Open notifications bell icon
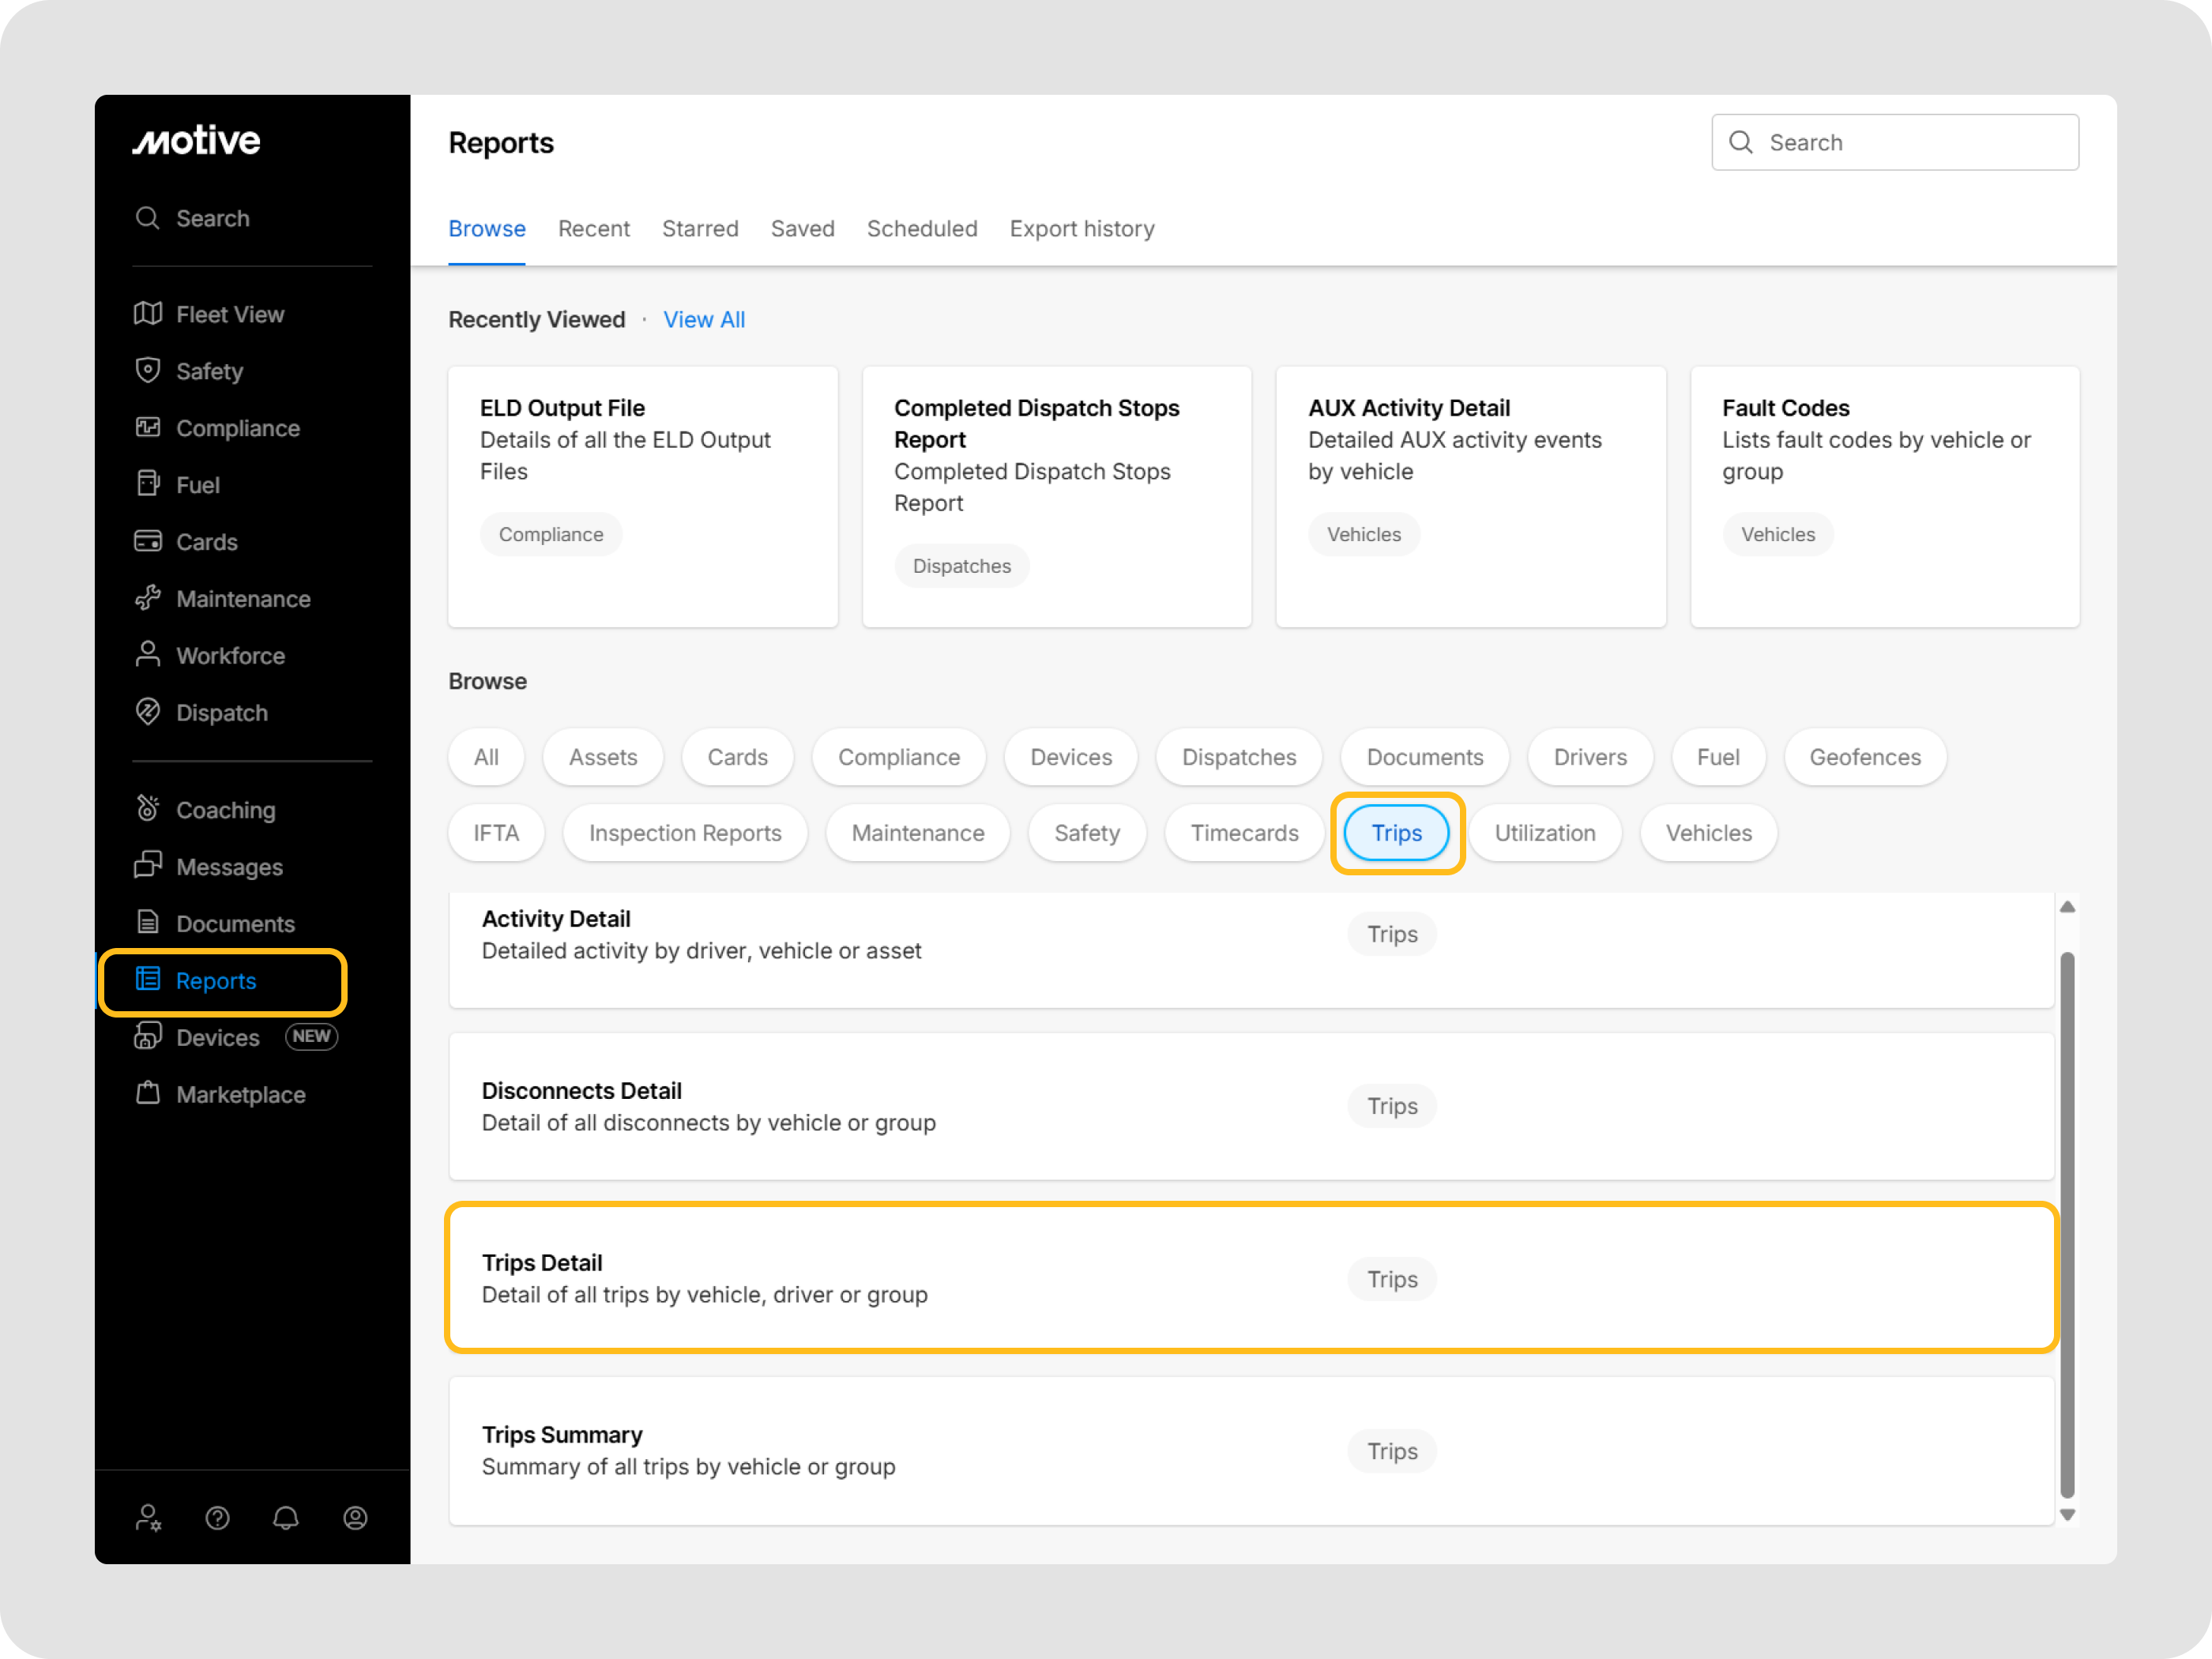Viewport: 2212px width, 1659px height. pyautogui.click(x=286, y=1518)
